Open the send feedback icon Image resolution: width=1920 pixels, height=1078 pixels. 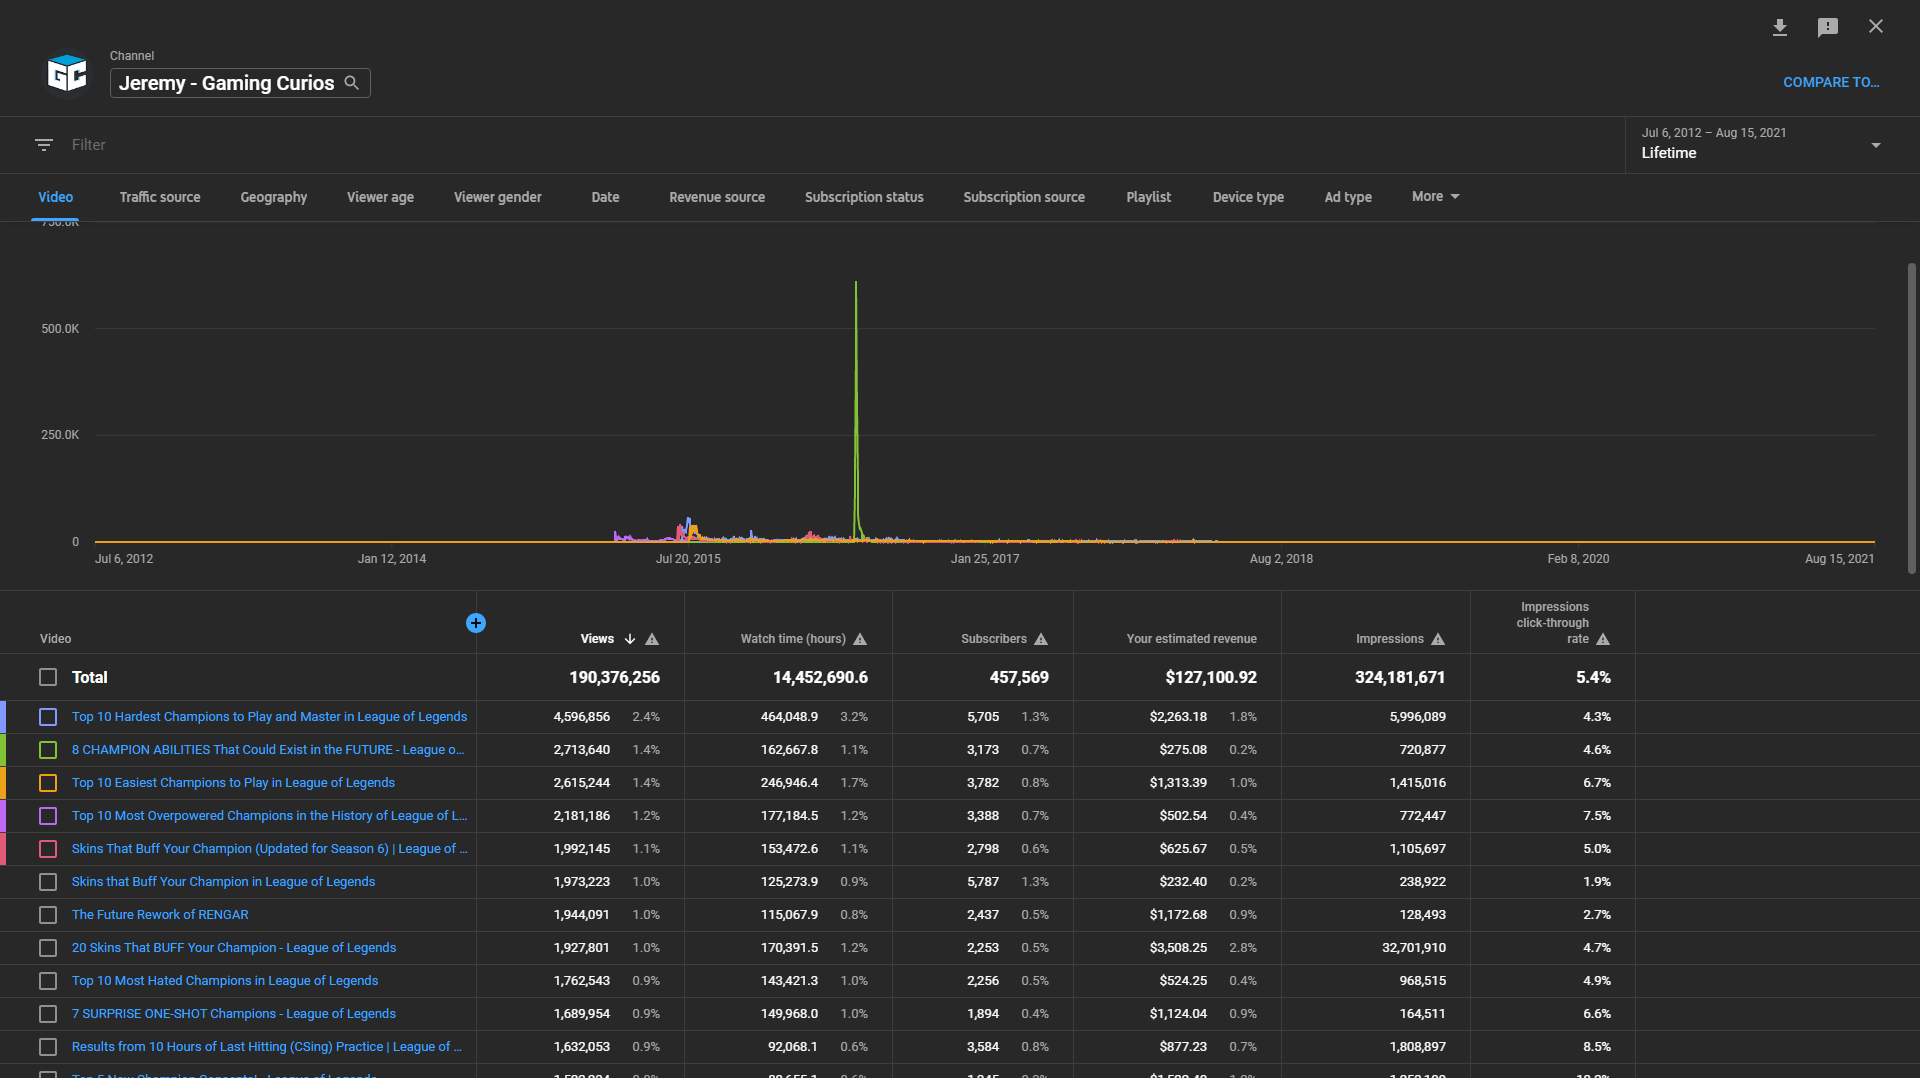coord(1828,27)
